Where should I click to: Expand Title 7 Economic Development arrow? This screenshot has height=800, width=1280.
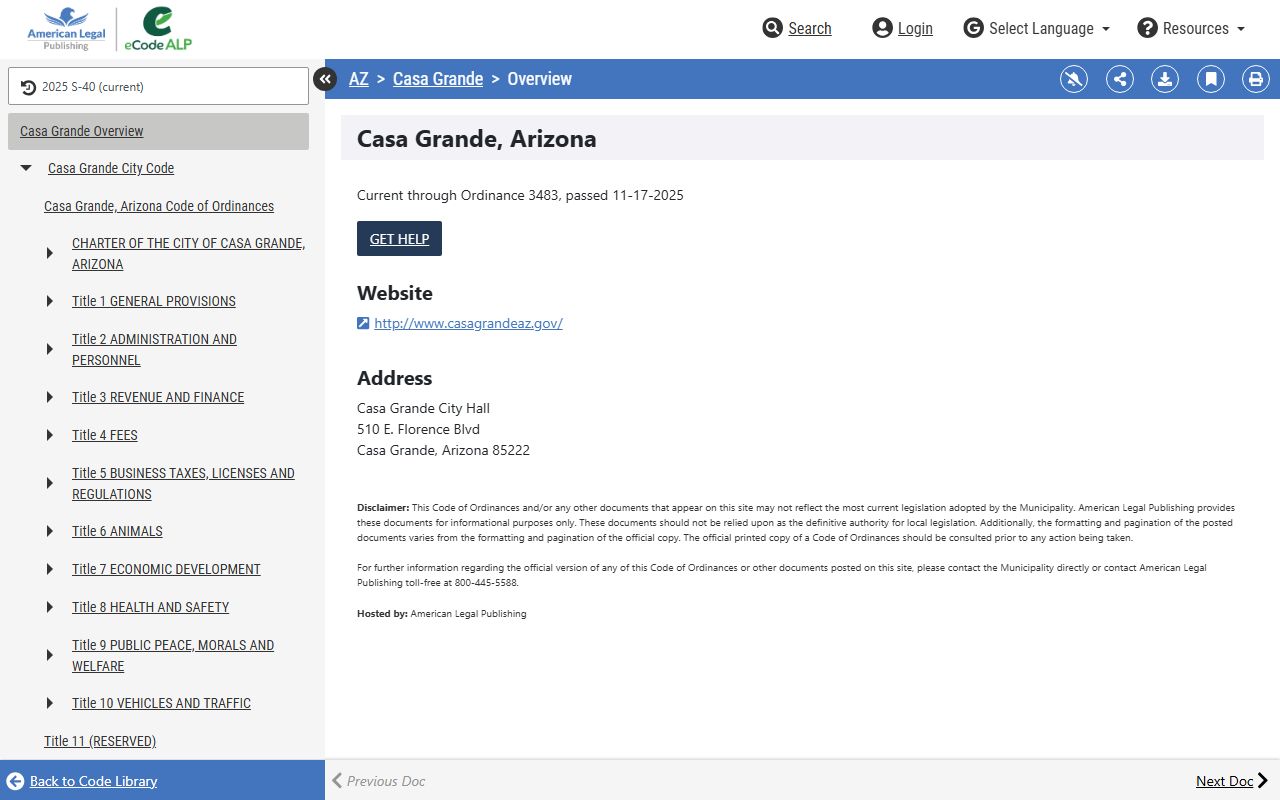coord(50,569)
